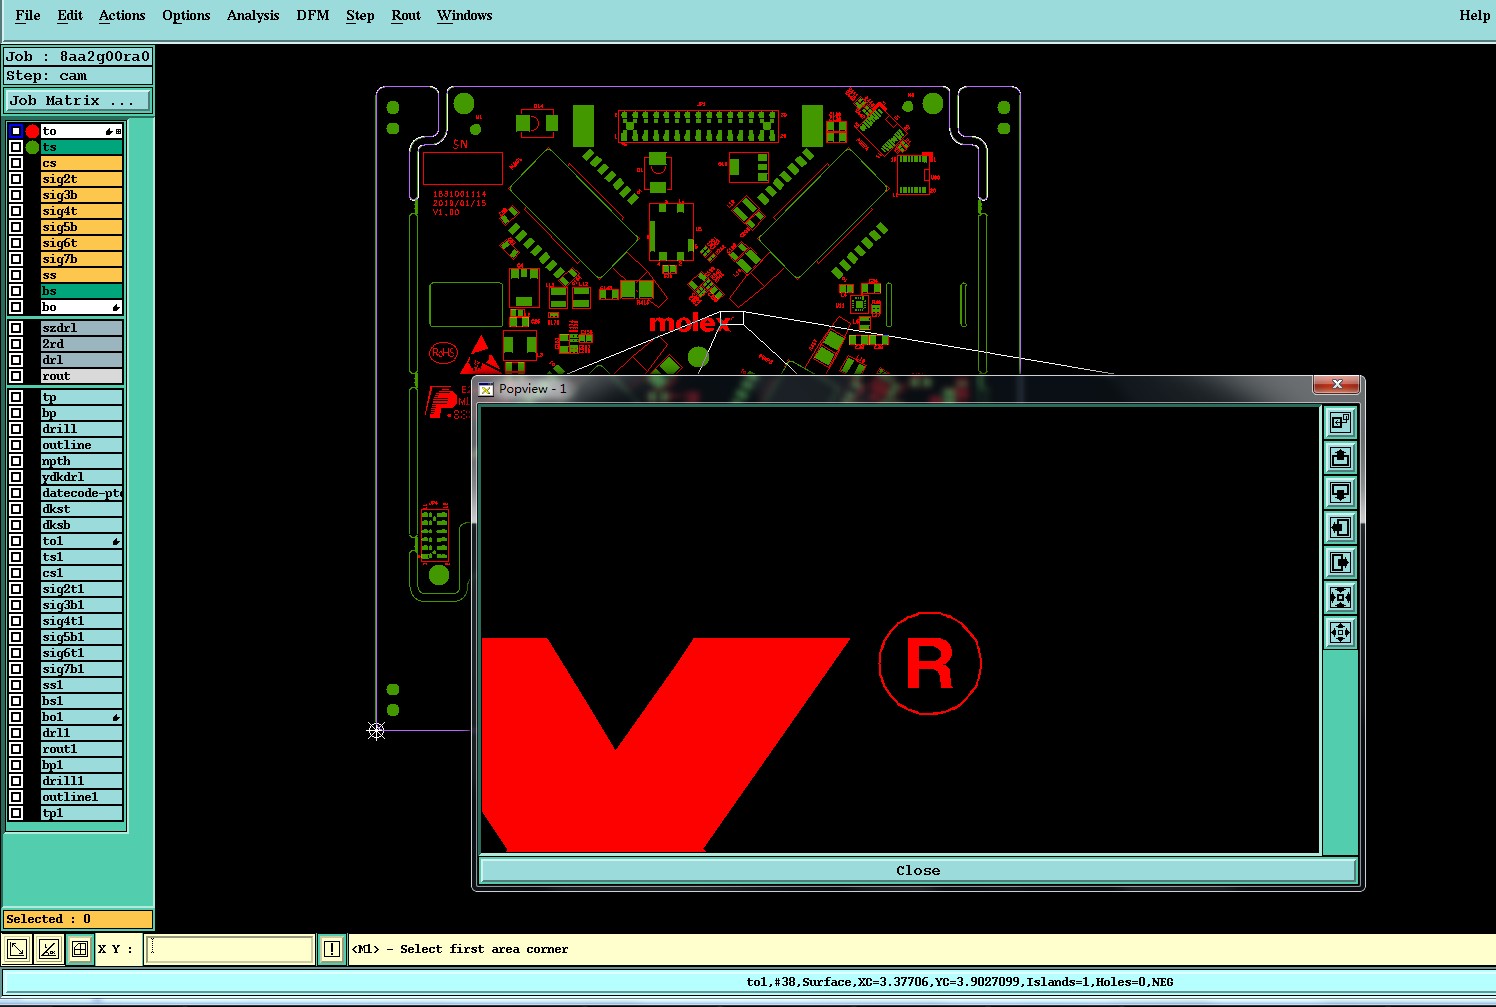
Task: Click the Popview pan up icon
Action: [1340, 458]
